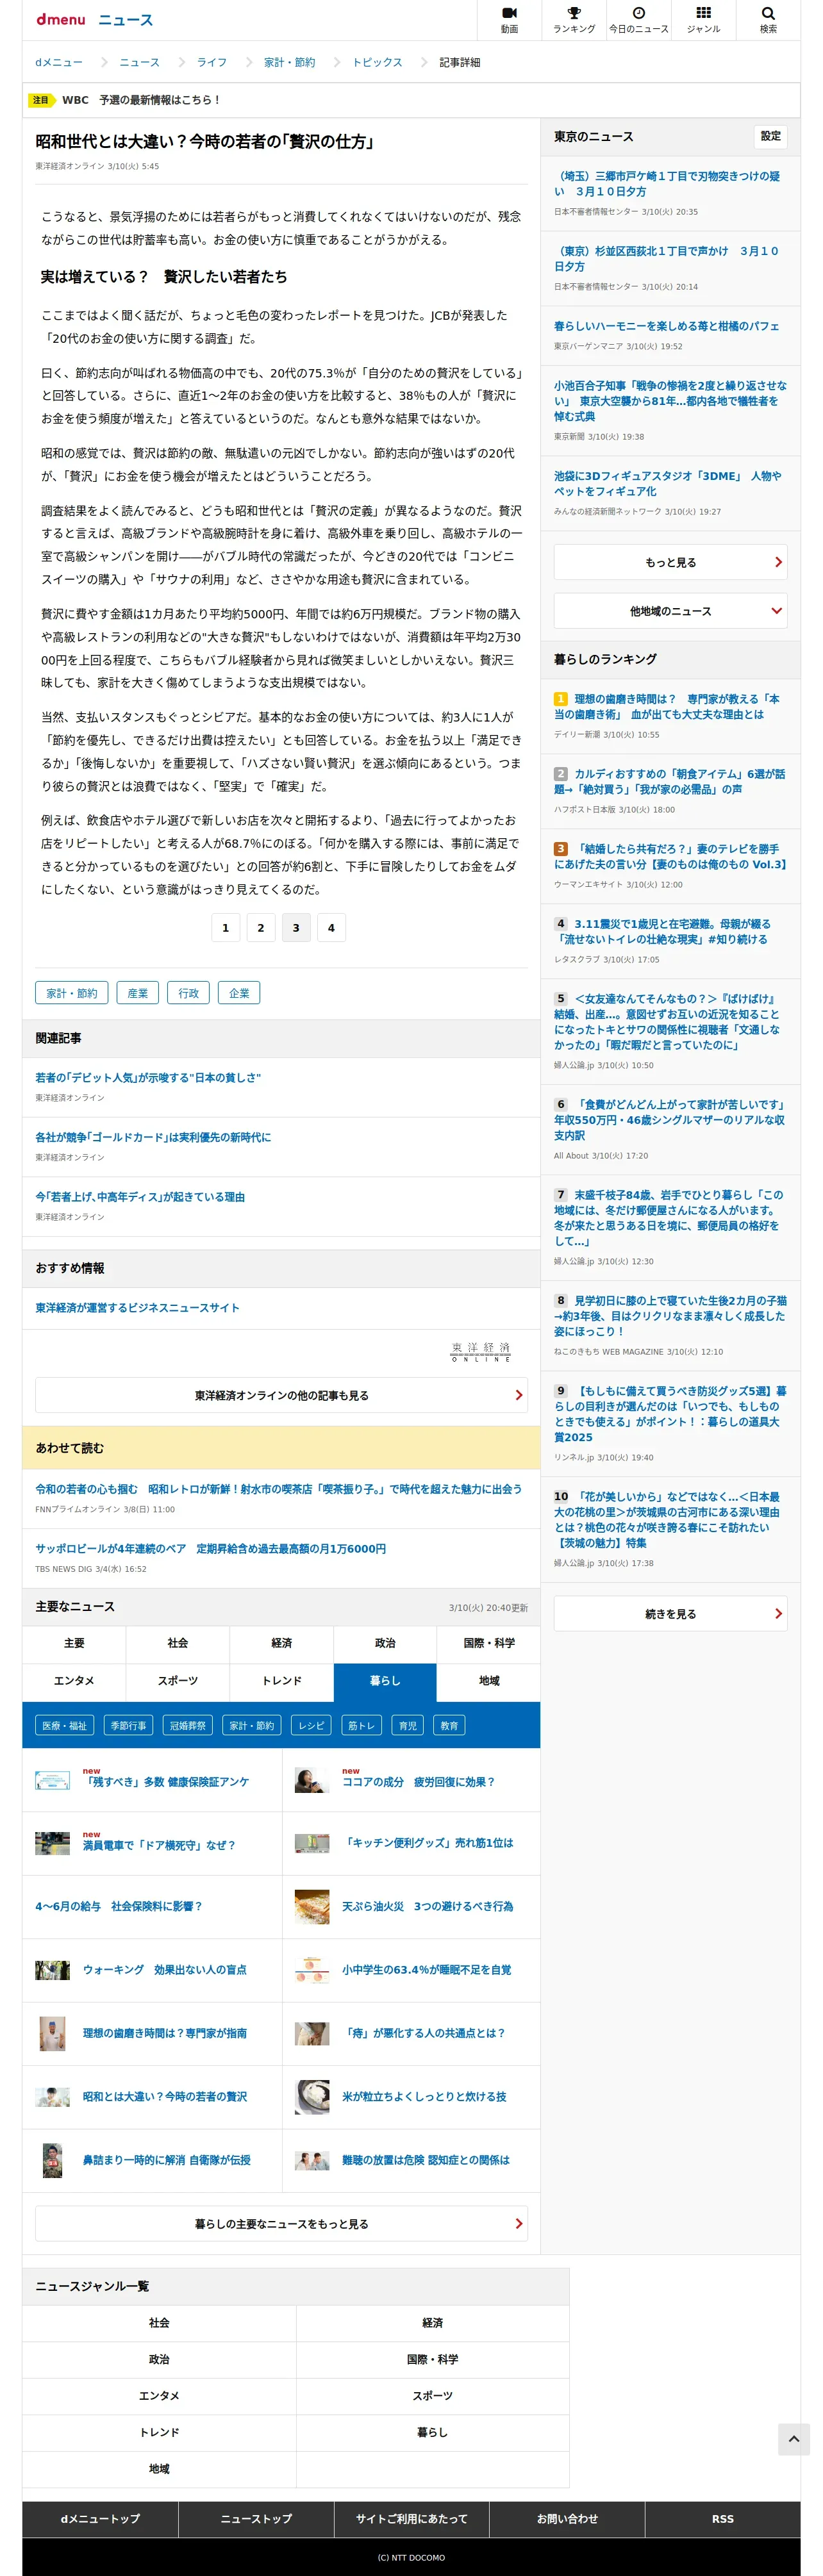823x2576 pixels.
Task: Select the 社会 news tab
Action: pos(178,1643)
